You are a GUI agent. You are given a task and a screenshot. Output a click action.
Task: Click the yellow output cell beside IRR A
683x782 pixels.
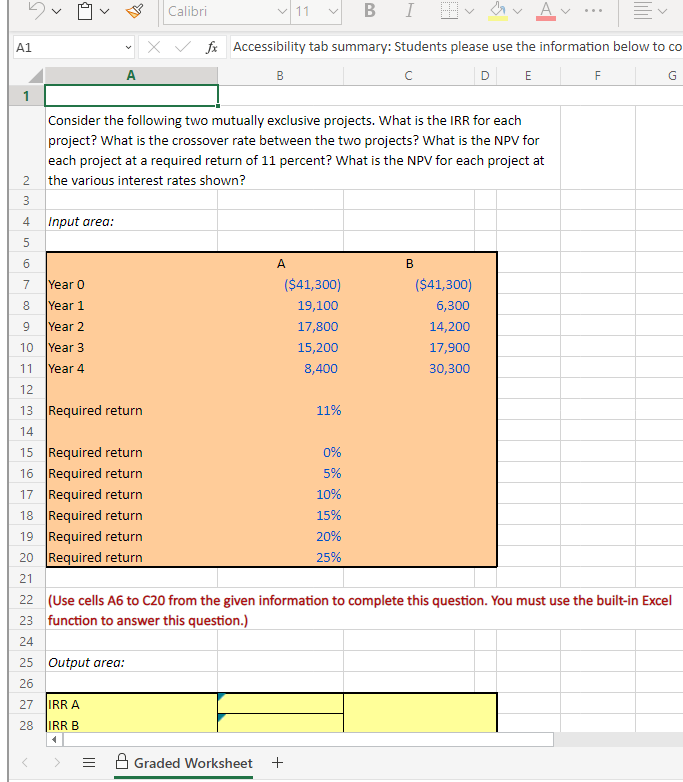[280, 704]
